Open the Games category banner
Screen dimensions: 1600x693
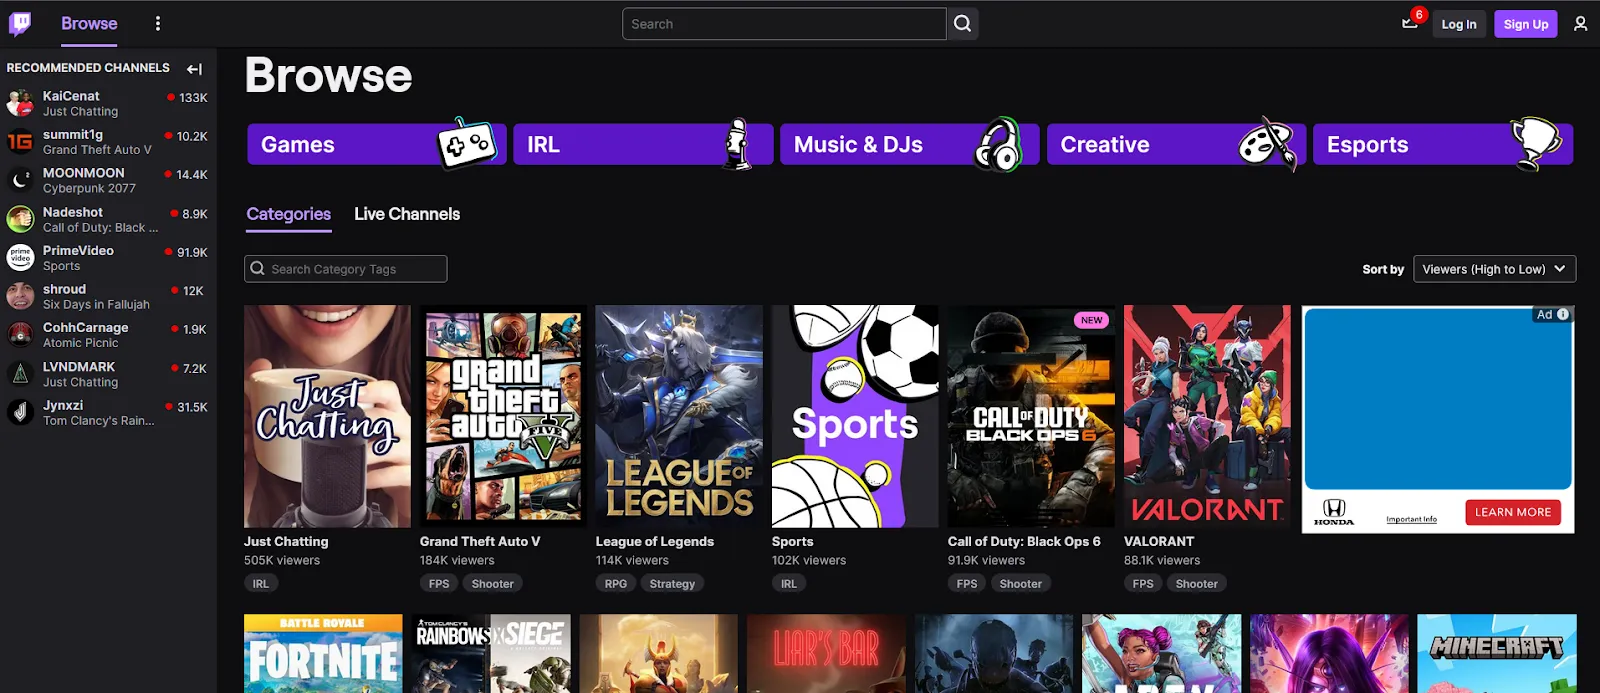coord(376,145)
